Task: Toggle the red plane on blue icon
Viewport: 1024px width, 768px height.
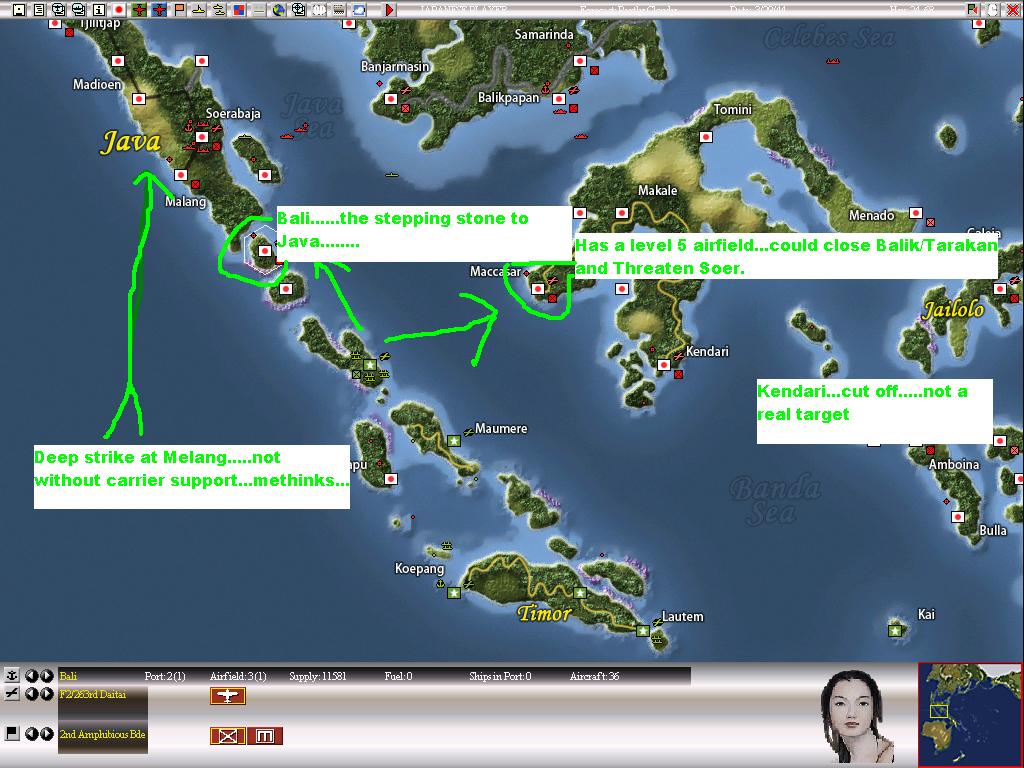Action: [x=159, y=10]
